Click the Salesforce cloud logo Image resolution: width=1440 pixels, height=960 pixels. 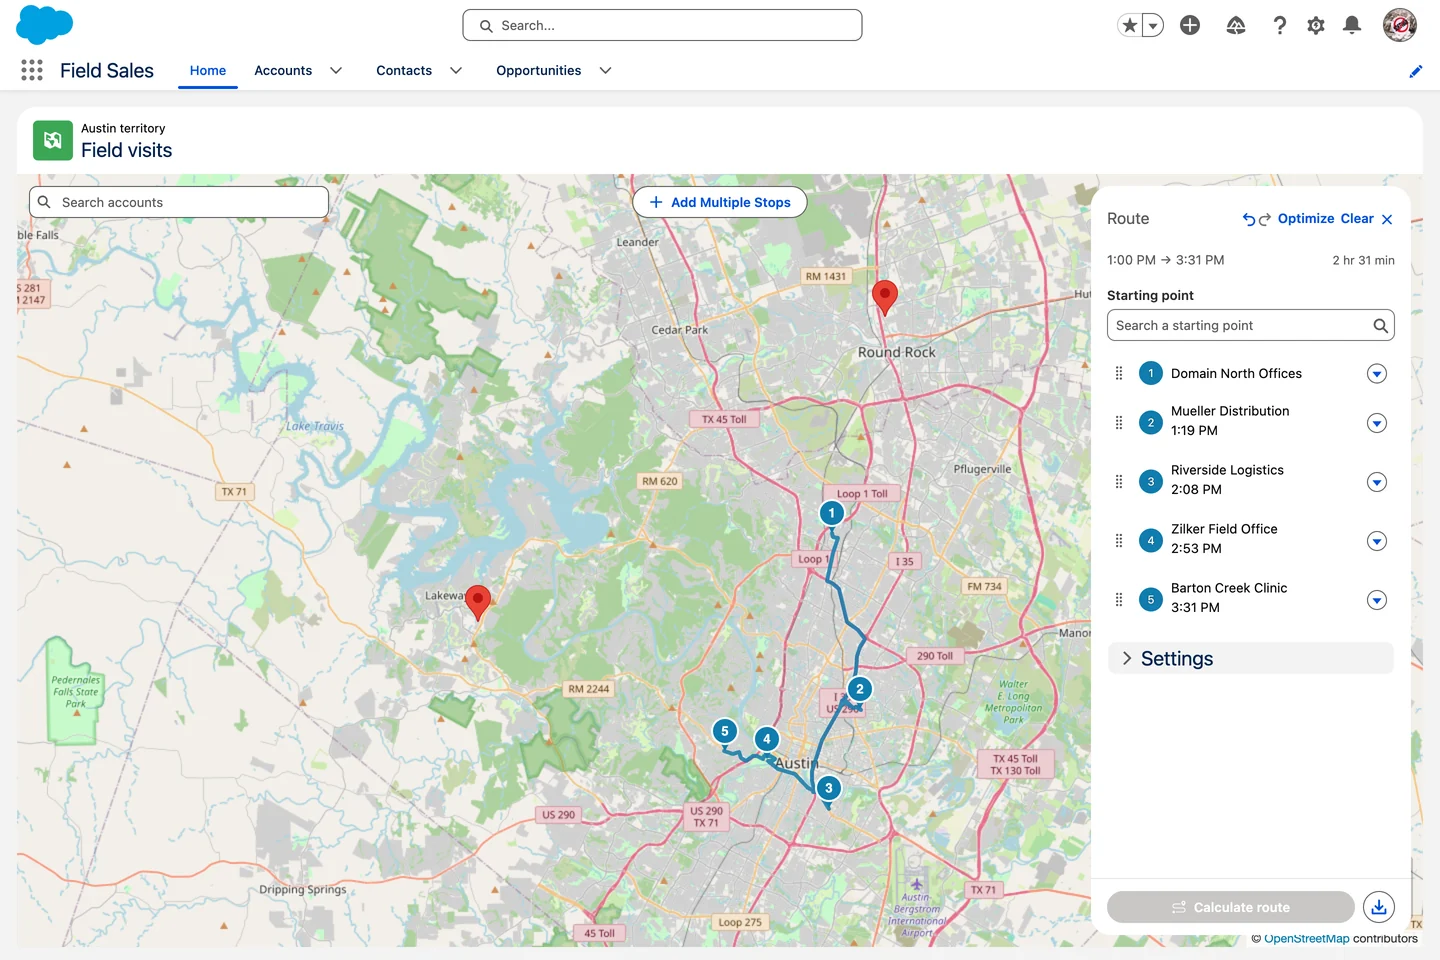point(45,25)
